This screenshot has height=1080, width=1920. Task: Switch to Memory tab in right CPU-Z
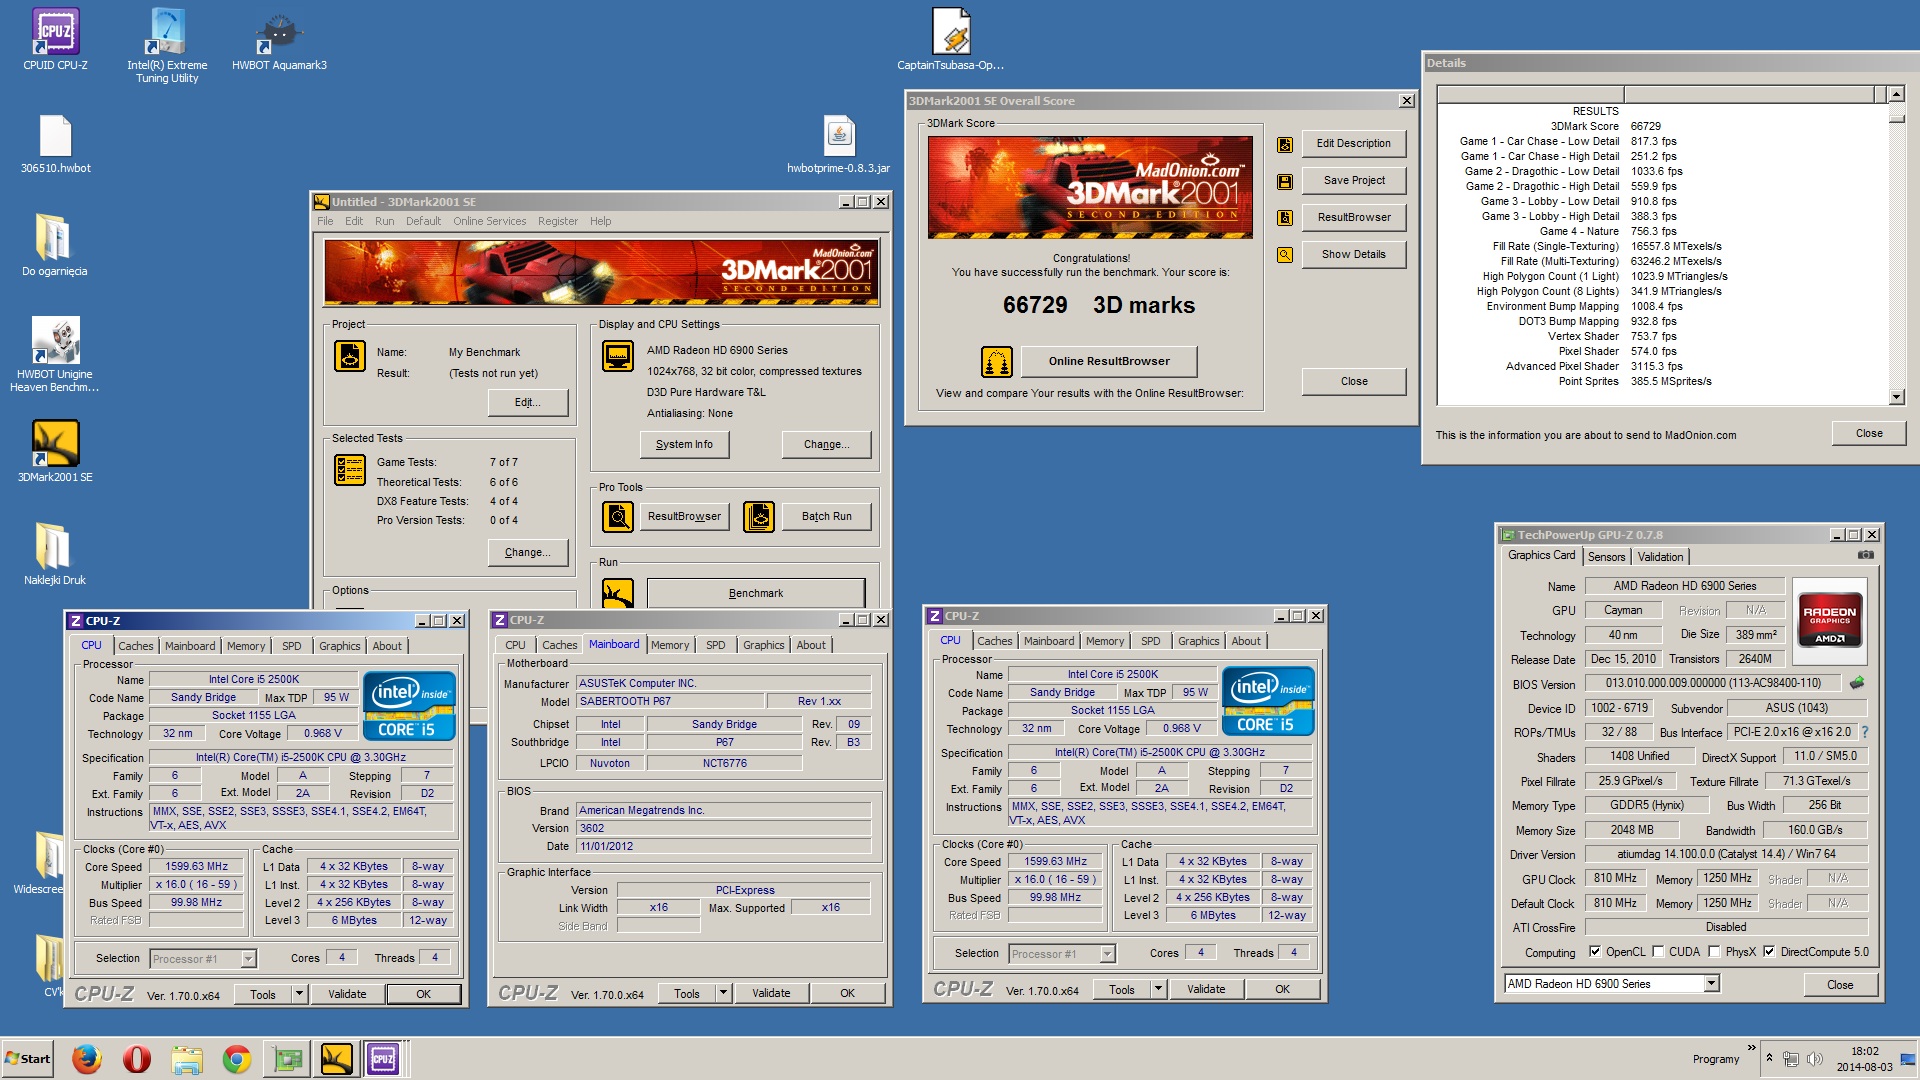1105,641
